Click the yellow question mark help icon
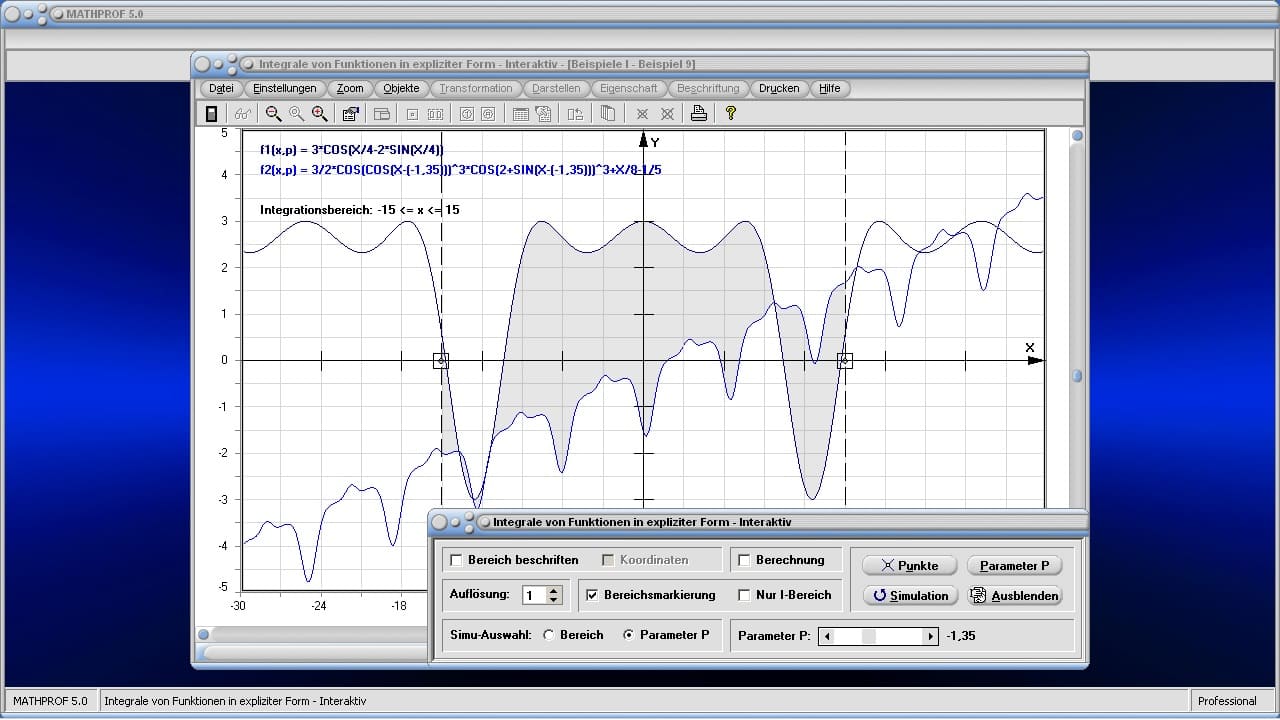This screenshot has width=1280, height=720. click(731, 114)
